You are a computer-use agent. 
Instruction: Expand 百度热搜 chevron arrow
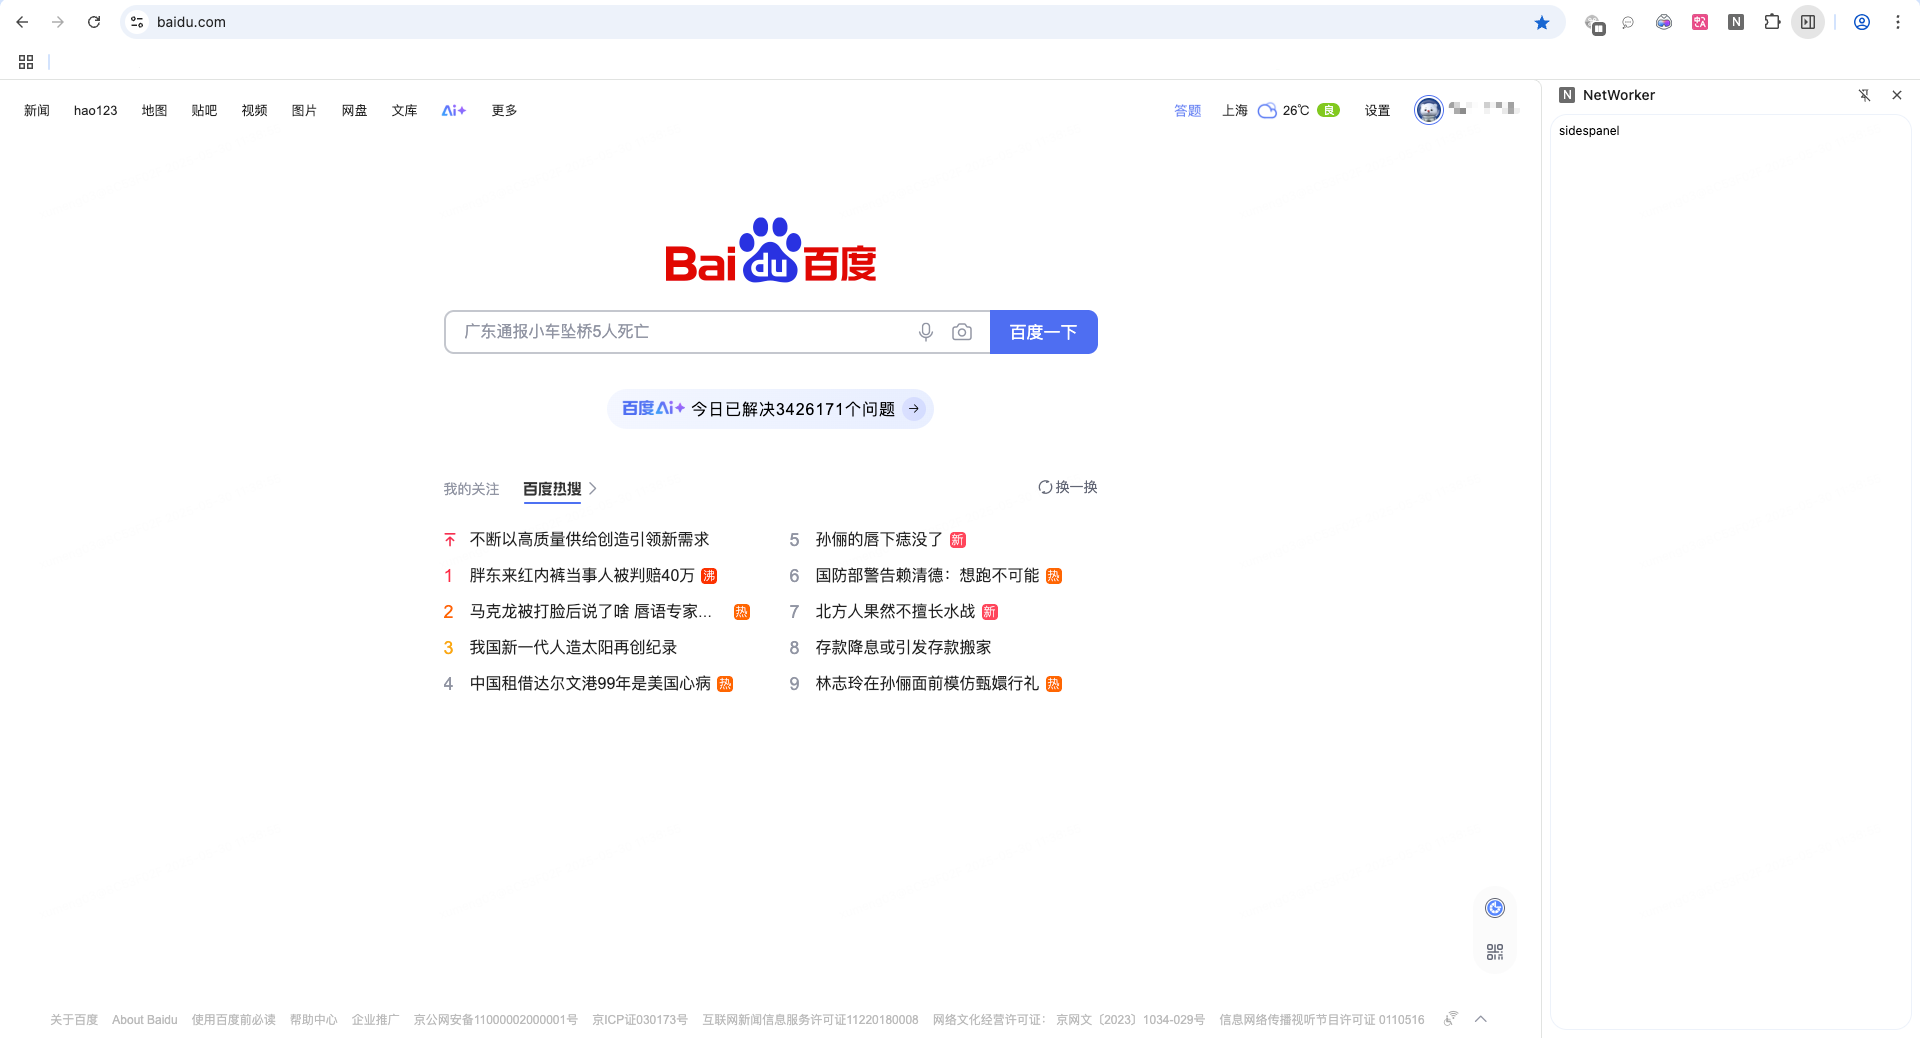point(593,489)
